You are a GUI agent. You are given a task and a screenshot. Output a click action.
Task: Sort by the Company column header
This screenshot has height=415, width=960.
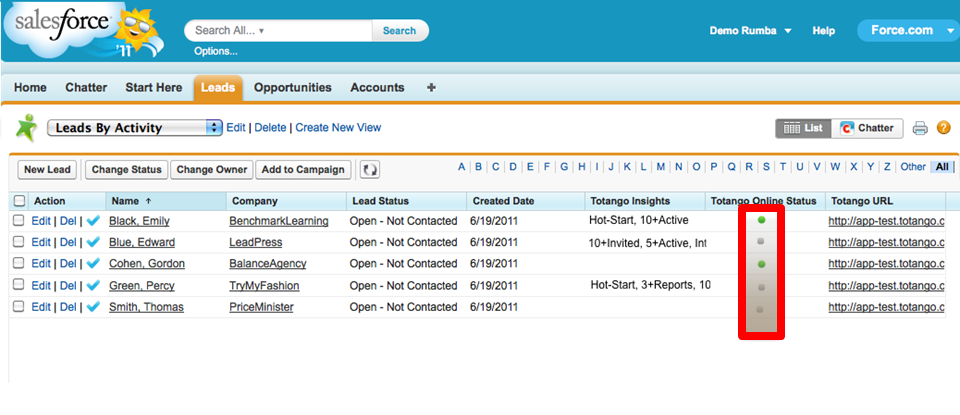point(287,201)
